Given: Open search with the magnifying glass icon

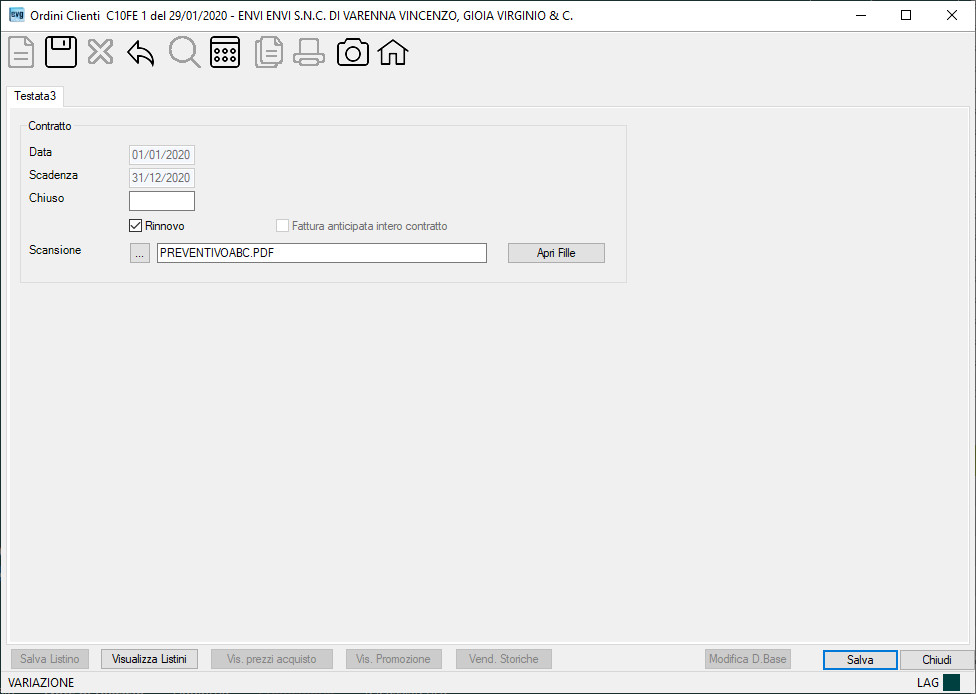Looking at the screenshot, I should pyautogui.click(x=184, y=52).
